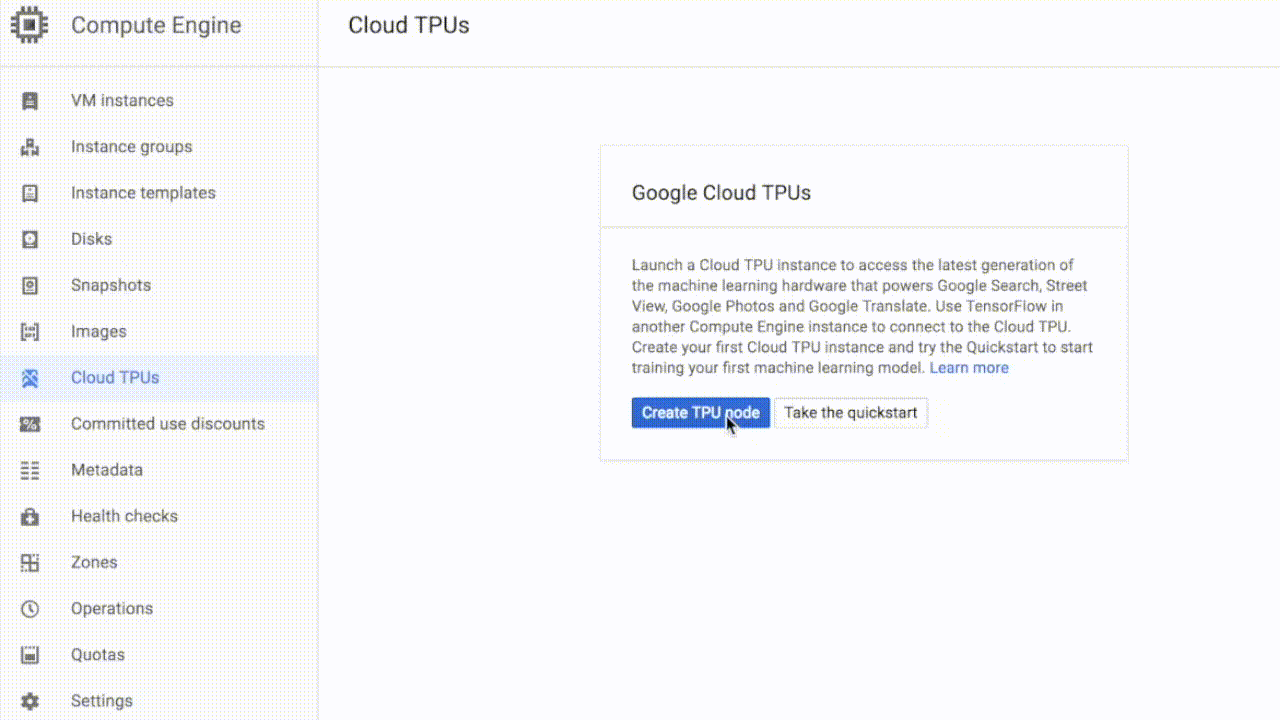Viewport: 1280px width, 720px height.
Task: Go to the VM instances page
Action: [x=122, y=101]
